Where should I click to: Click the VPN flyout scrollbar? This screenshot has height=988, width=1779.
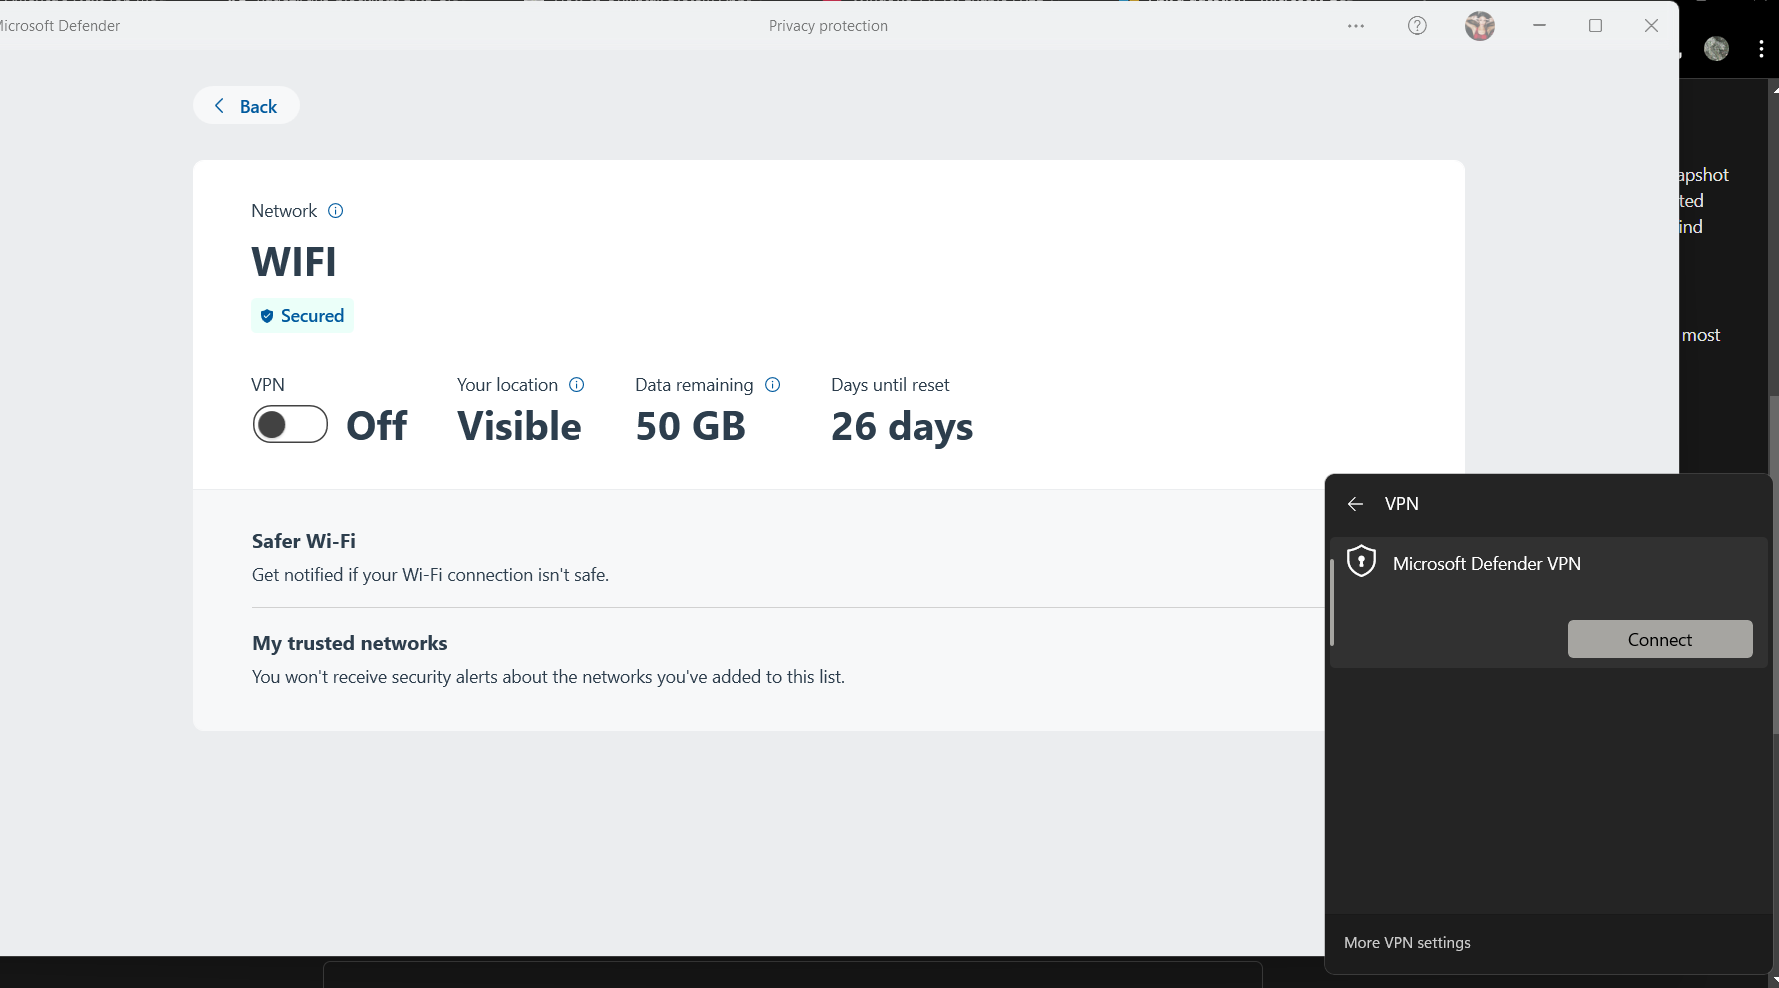click(1332, 602)
